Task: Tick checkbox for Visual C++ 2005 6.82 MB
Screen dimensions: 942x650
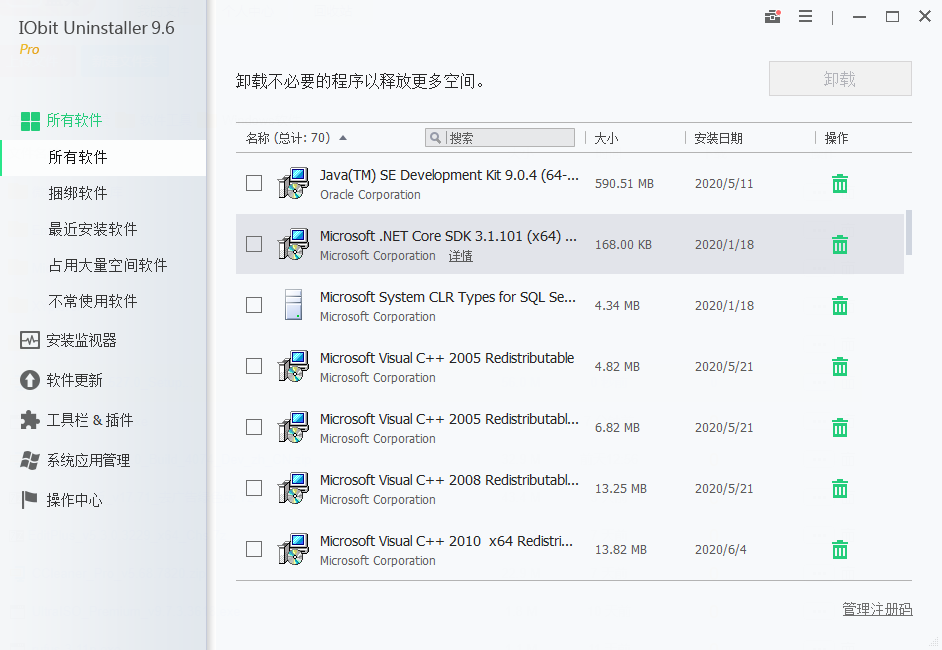Action: click(254, 427)
